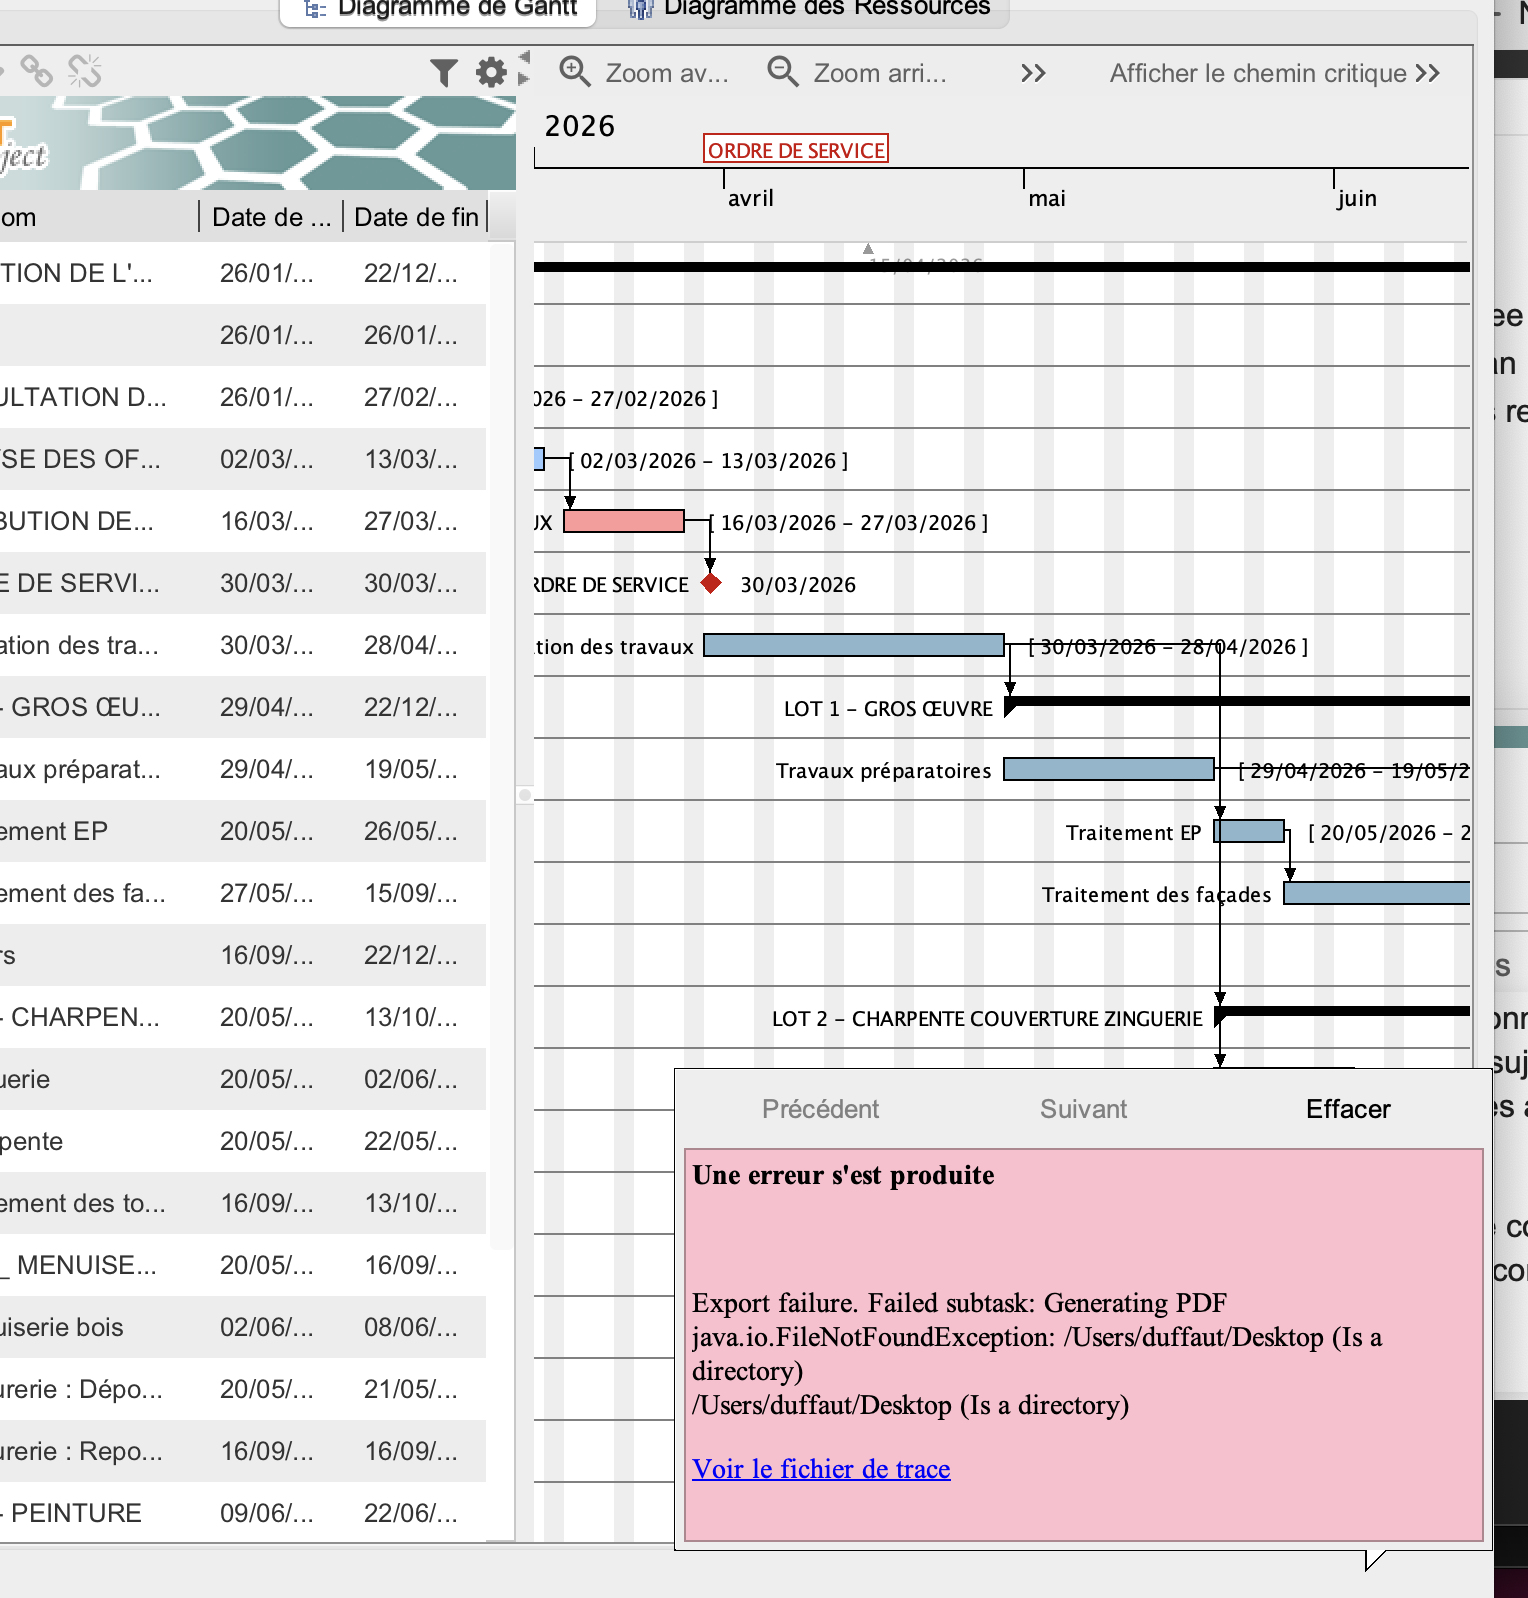Screen dimensions: 1528x1598
Task: Select the pink 16/03–27/03 task bar
Action: pos(624,521)
